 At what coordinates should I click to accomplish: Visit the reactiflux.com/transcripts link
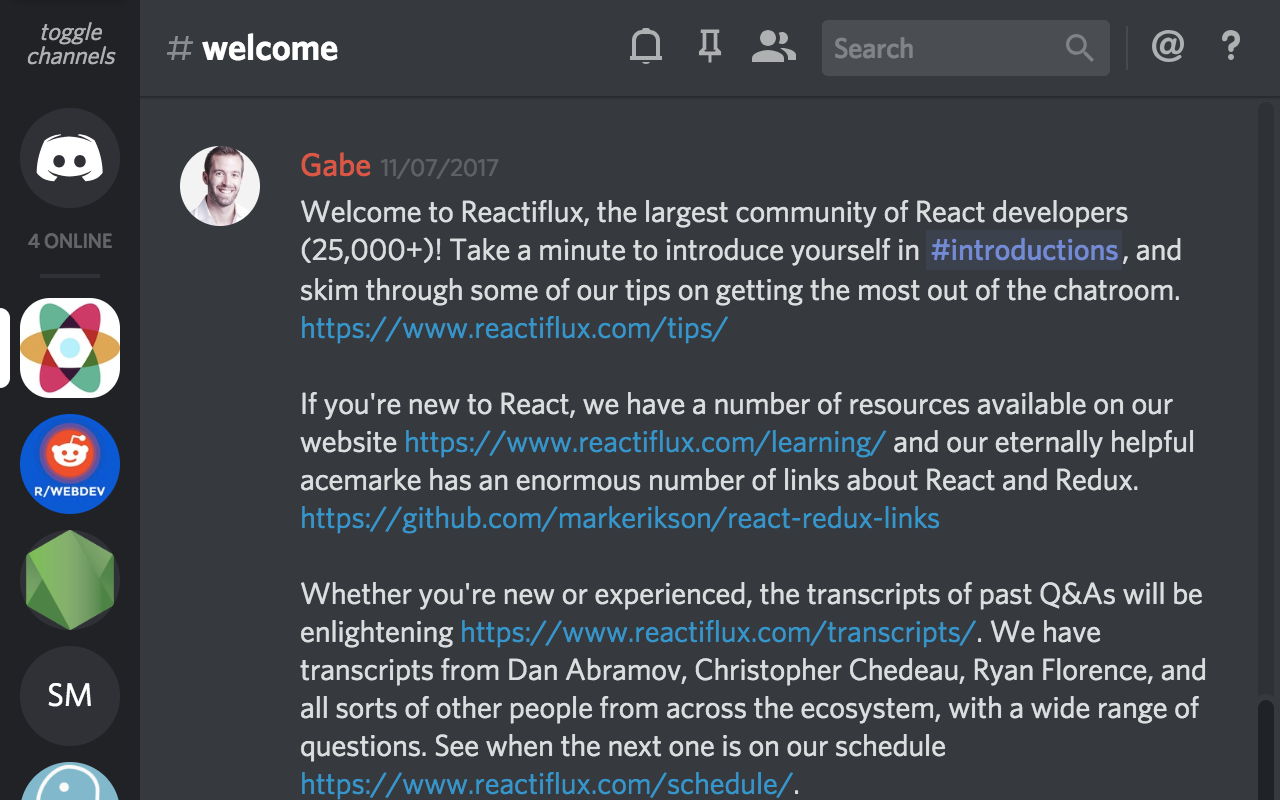click(717, 632)
